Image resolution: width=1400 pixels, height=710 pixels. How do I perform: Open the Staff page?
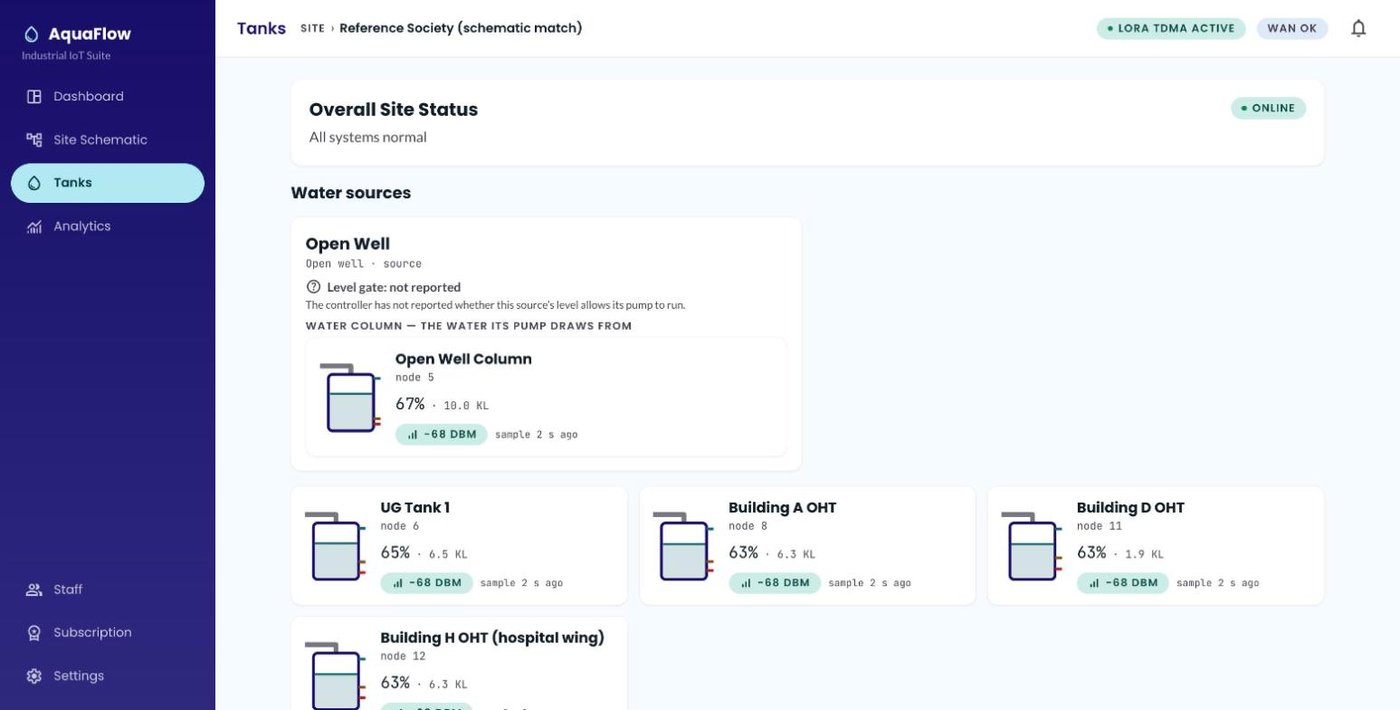[x=107, y=590]
